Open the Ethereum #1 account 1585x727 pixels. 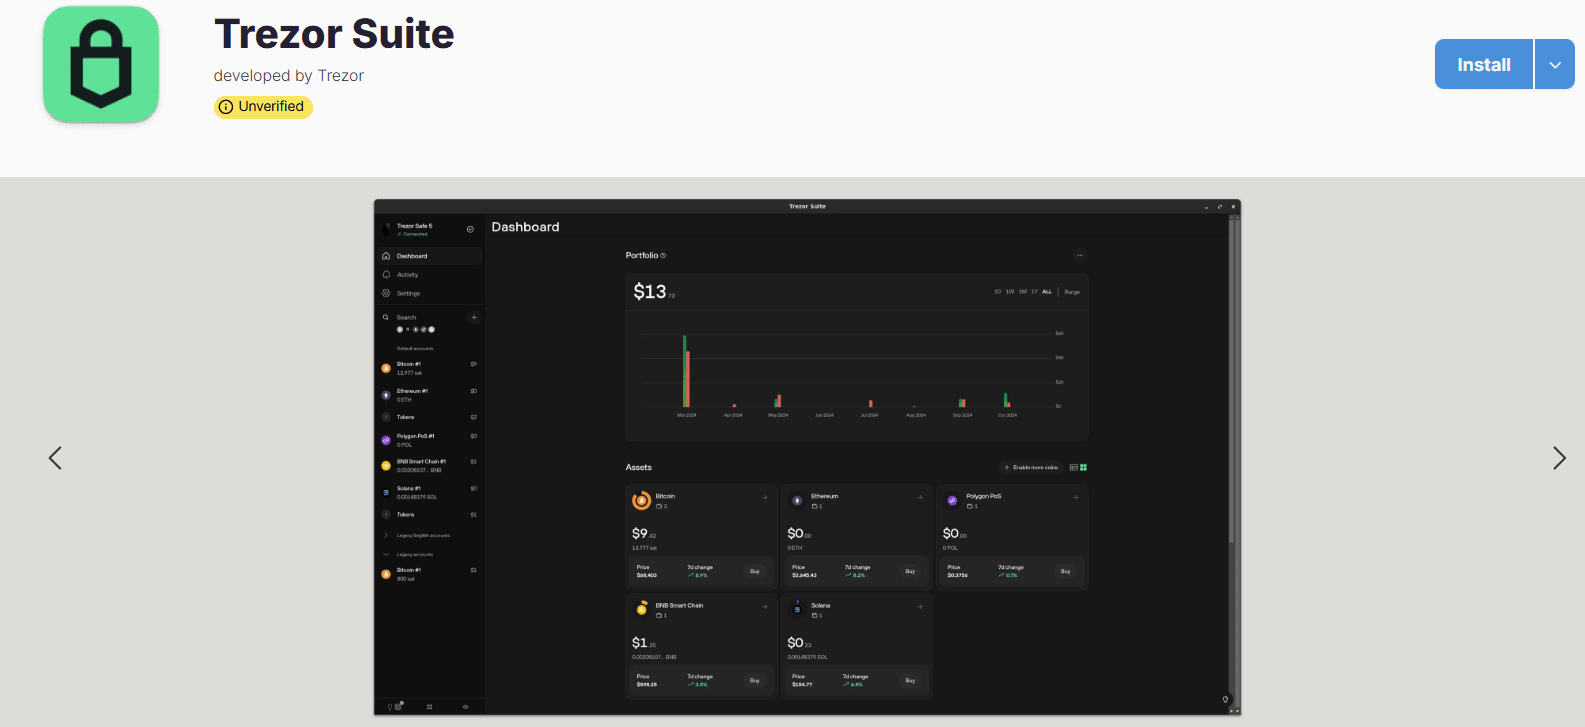point(430,395)
